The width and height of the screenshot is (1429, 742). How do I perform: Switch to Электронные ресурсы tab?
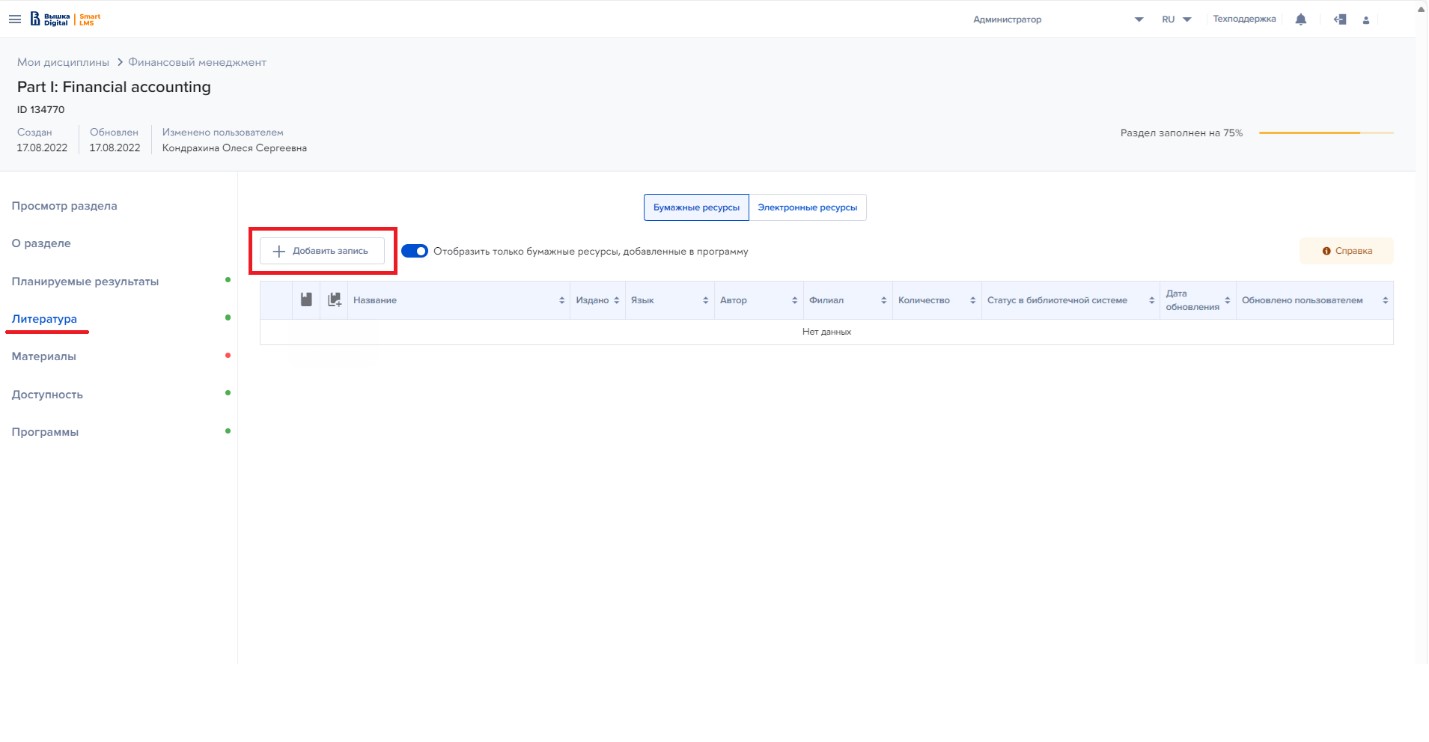point(807,207)
